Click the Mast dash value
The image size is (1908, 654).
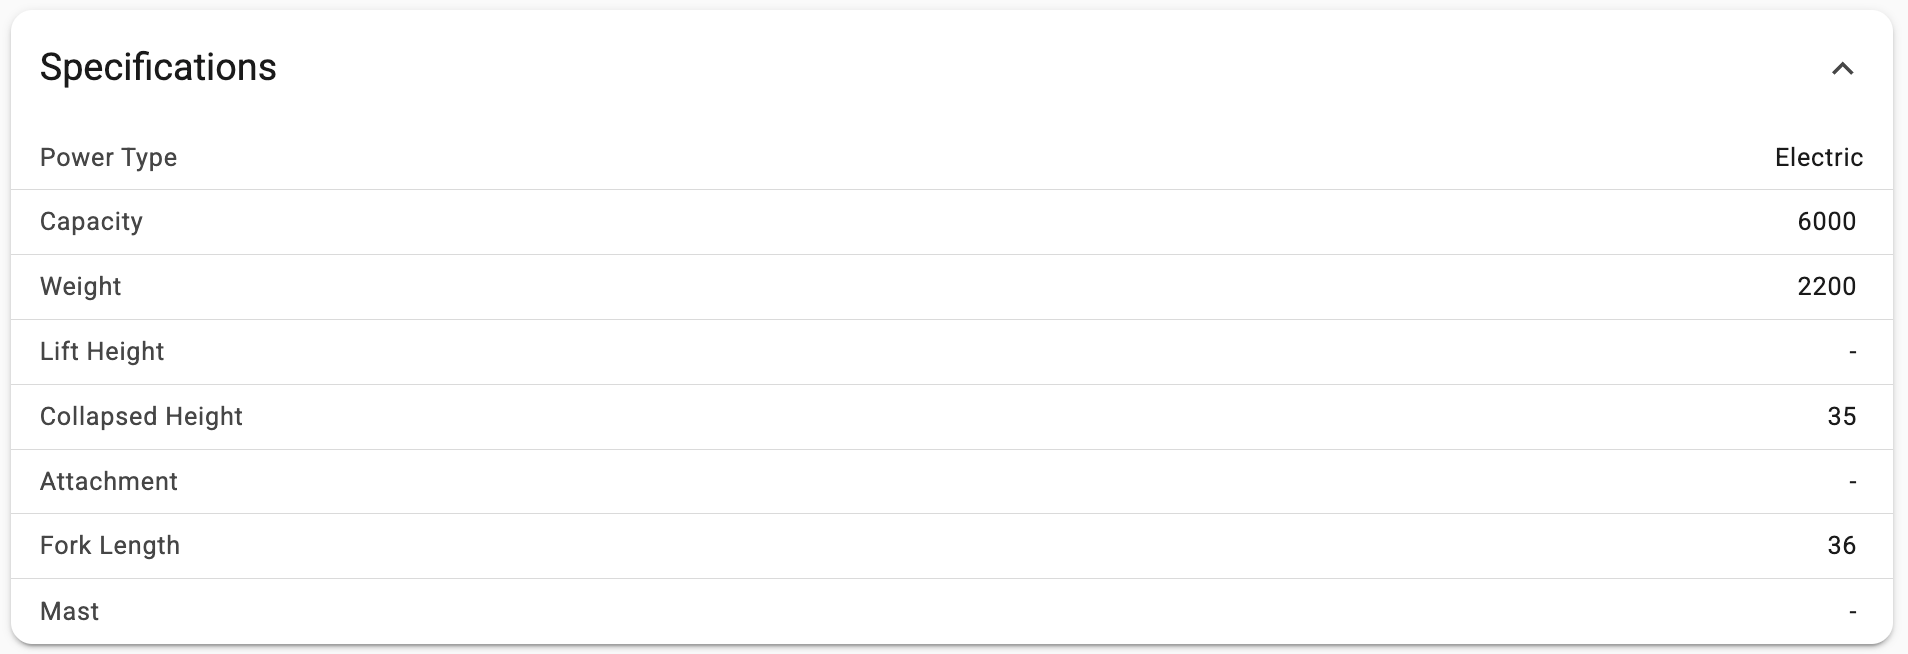click(x=1853, y=612)
